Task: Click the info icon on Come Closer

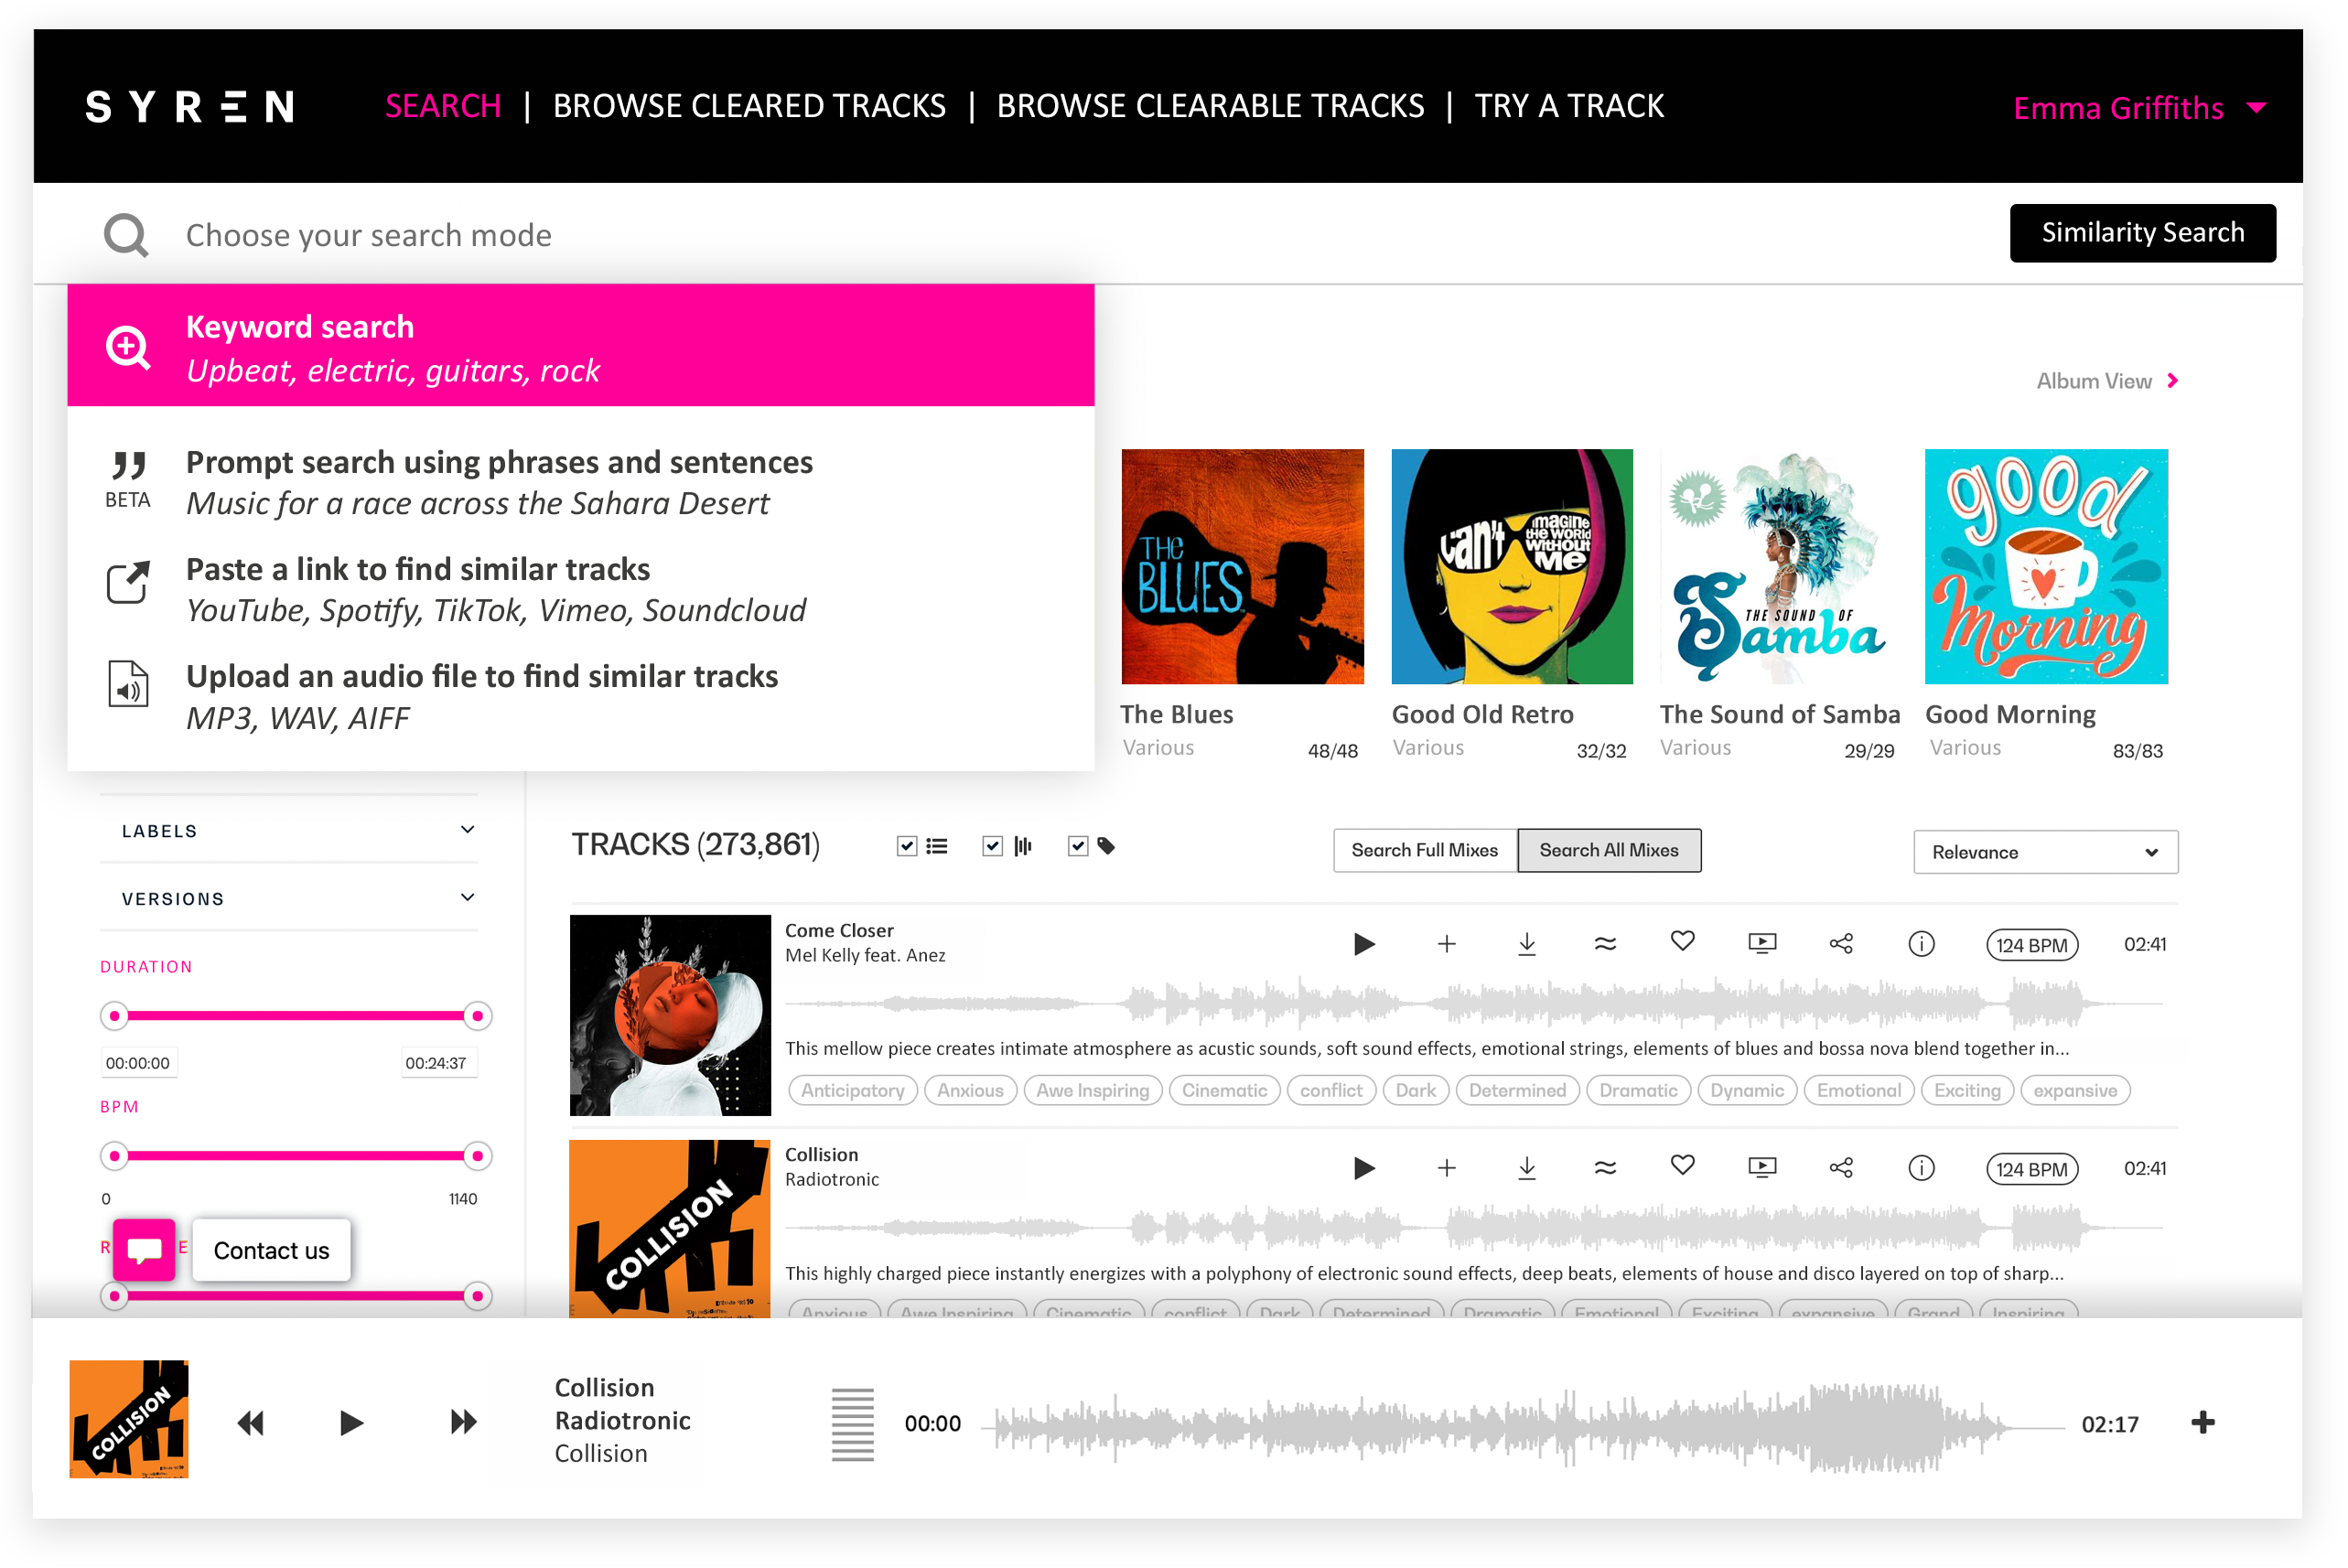Action: (x=1923, y=941)
